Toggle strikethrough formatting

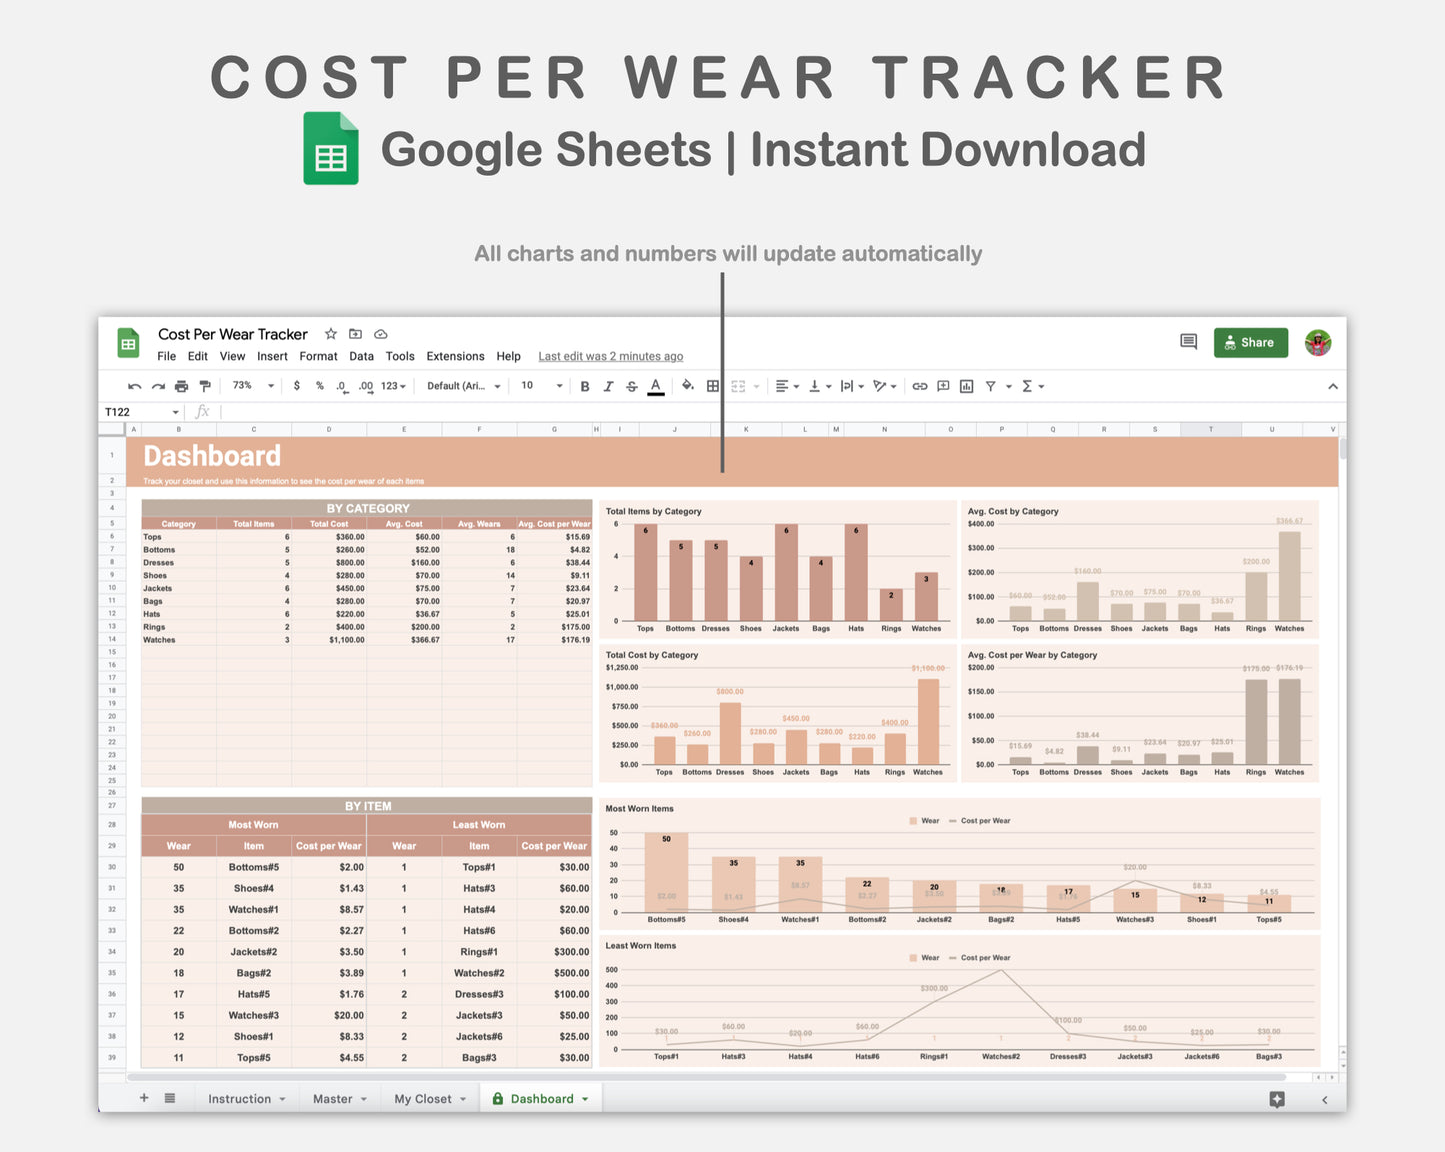pyautogui.click(x=632, y=386)
